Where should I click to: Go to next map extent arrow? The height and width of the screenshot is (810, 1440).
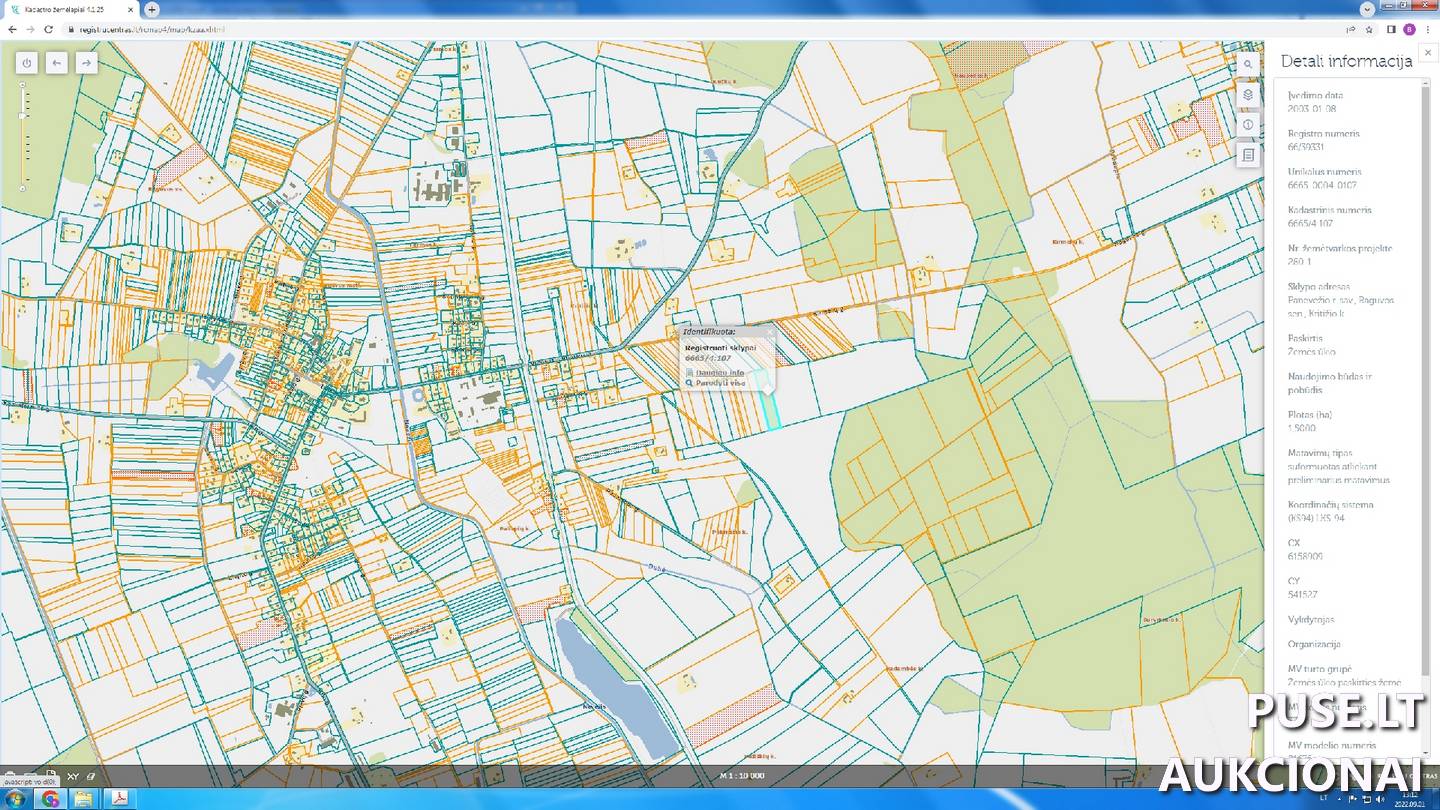(87, 63)
